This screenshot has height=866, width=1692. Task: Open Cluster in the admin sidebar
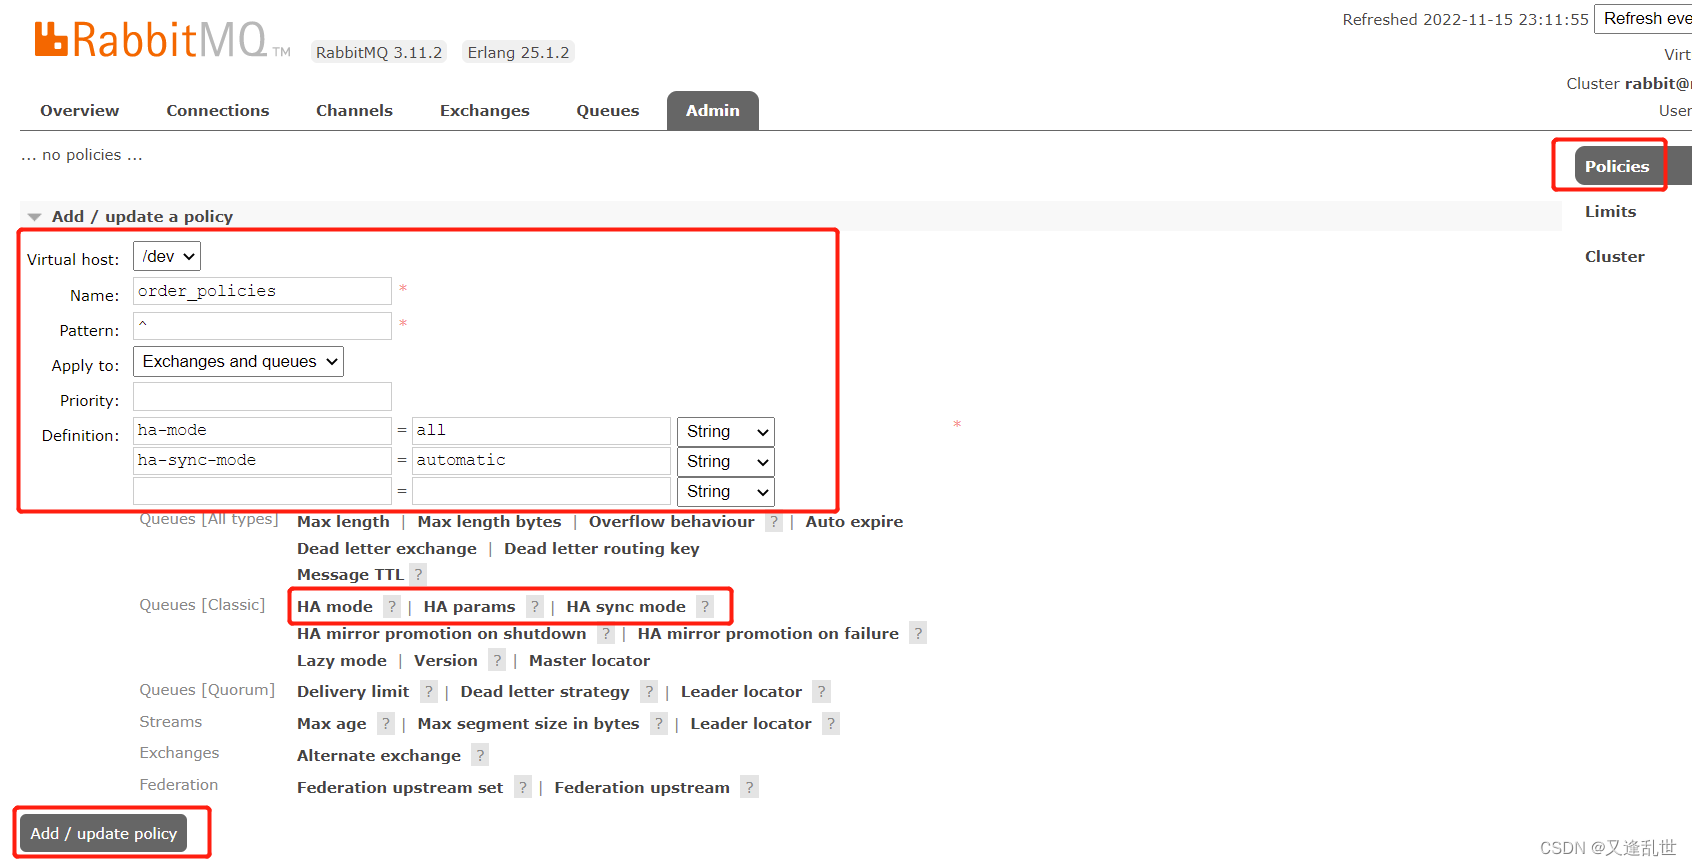(x=1614, y=257)
